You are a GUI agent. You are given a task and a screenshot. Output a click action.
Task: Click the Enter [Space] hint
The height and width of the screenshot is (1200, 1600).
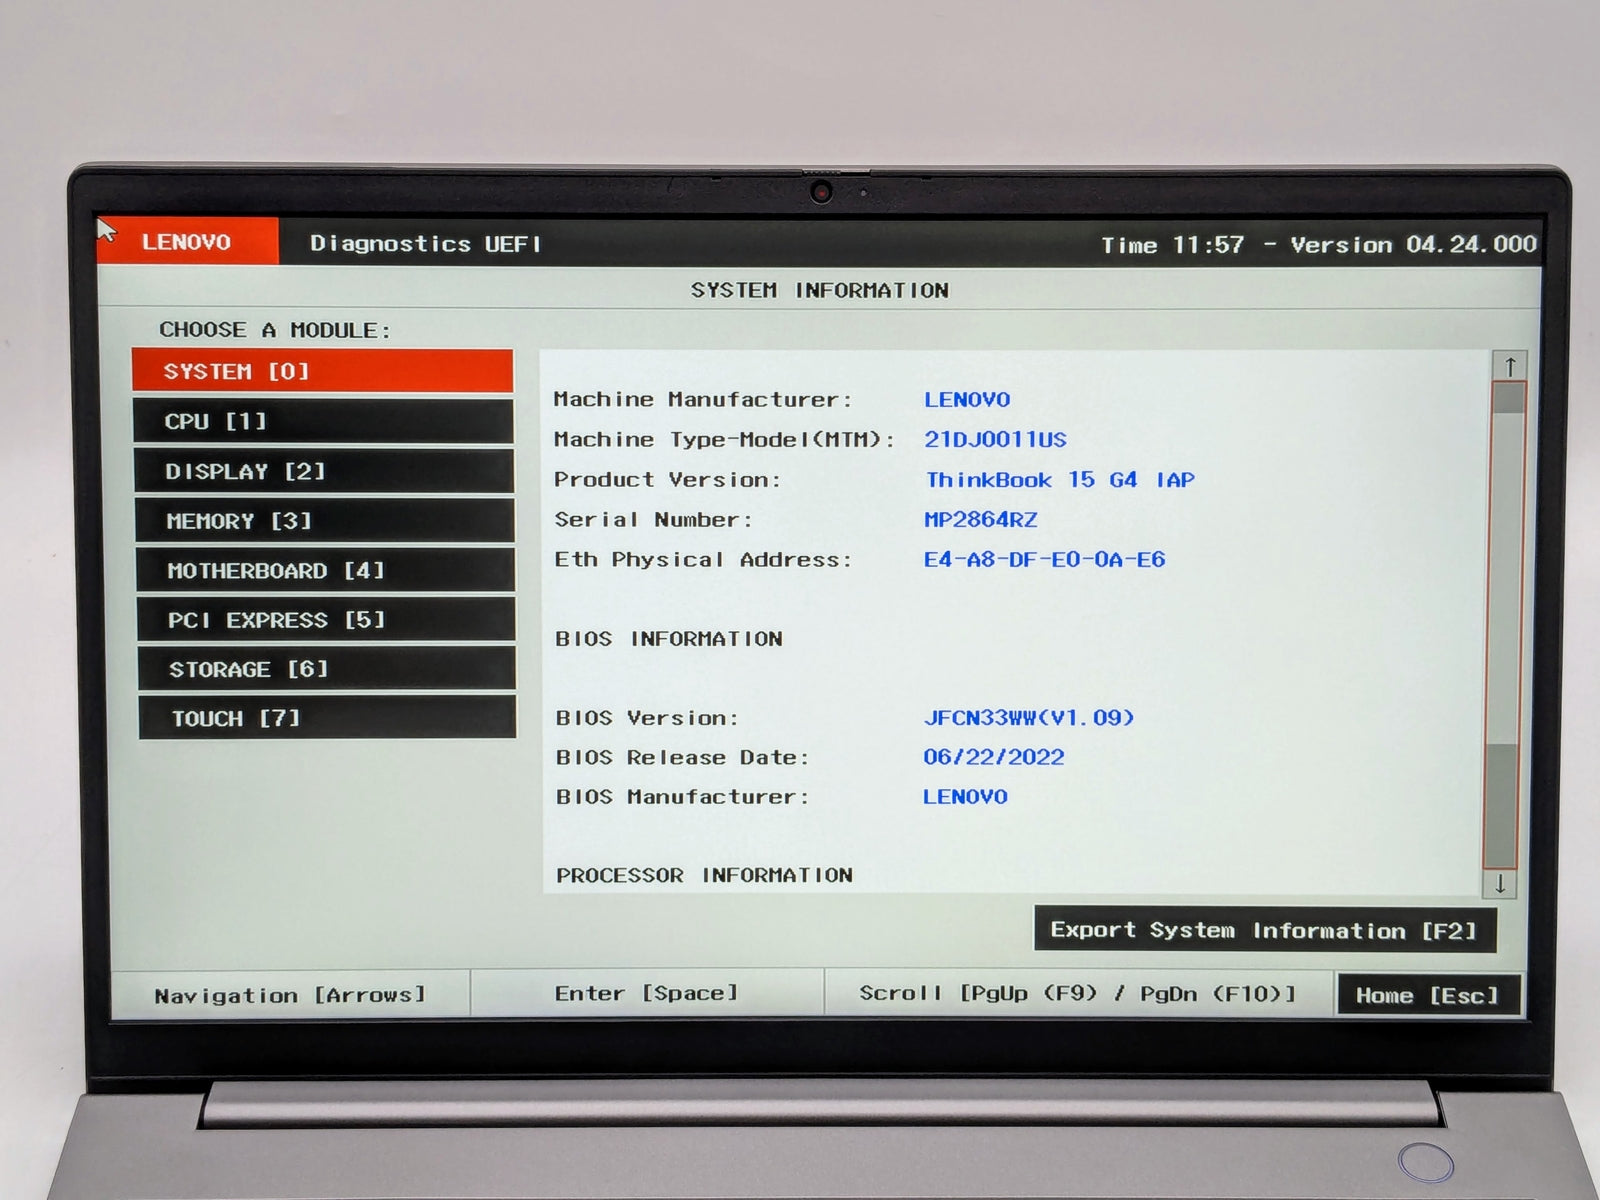tap(647, 993)
